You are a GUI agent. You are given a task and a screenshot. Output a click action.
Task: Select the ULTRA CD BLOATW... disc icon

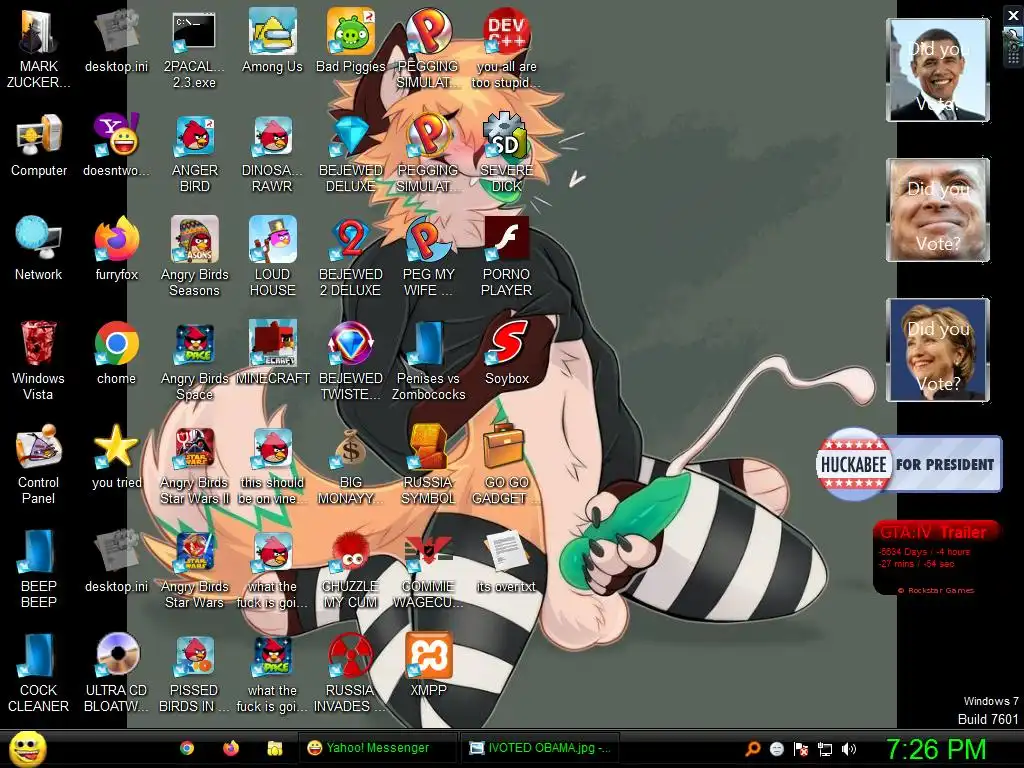[116, 673]
